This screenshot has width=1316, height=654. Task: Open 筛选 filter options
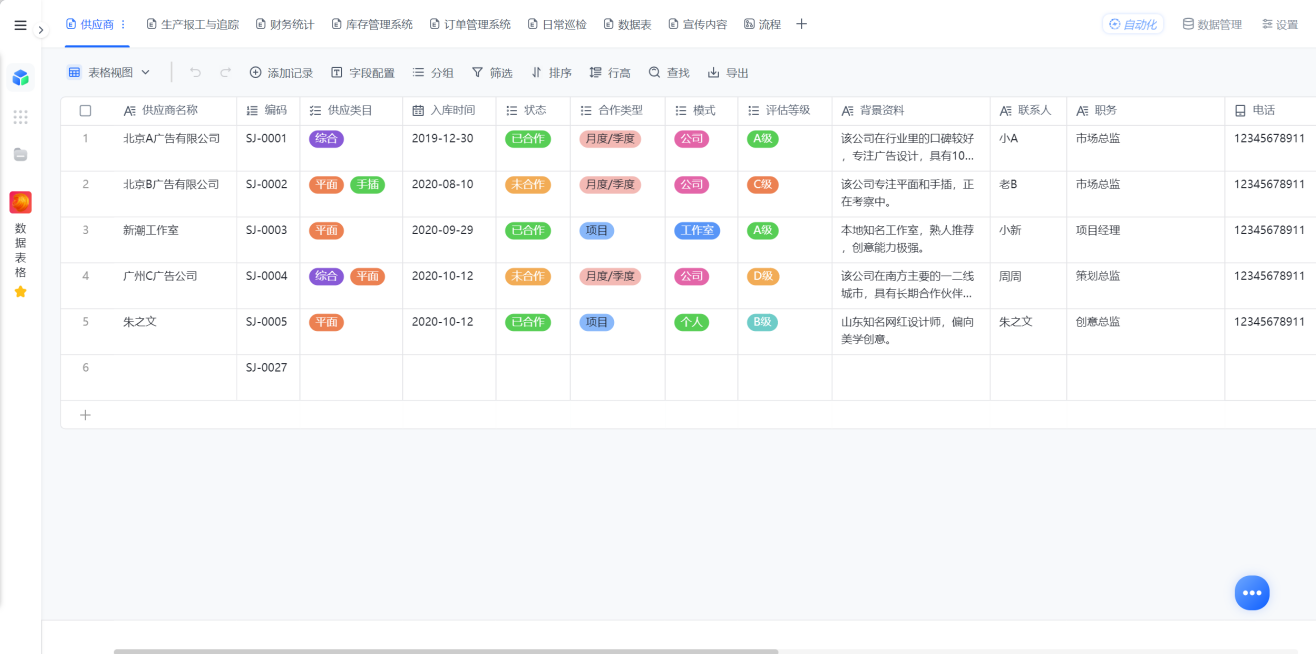tap(492, 73)
